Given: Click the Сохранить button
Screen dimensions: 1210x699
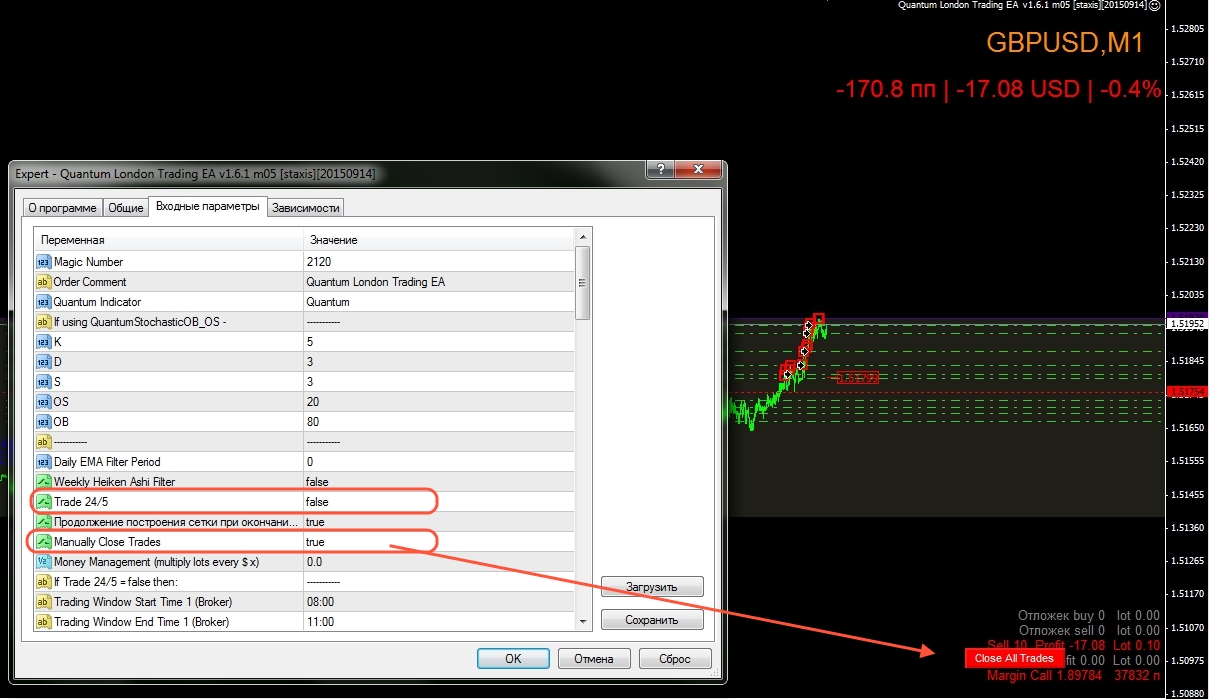Looking at the screenshot, I should pos(652,620).
